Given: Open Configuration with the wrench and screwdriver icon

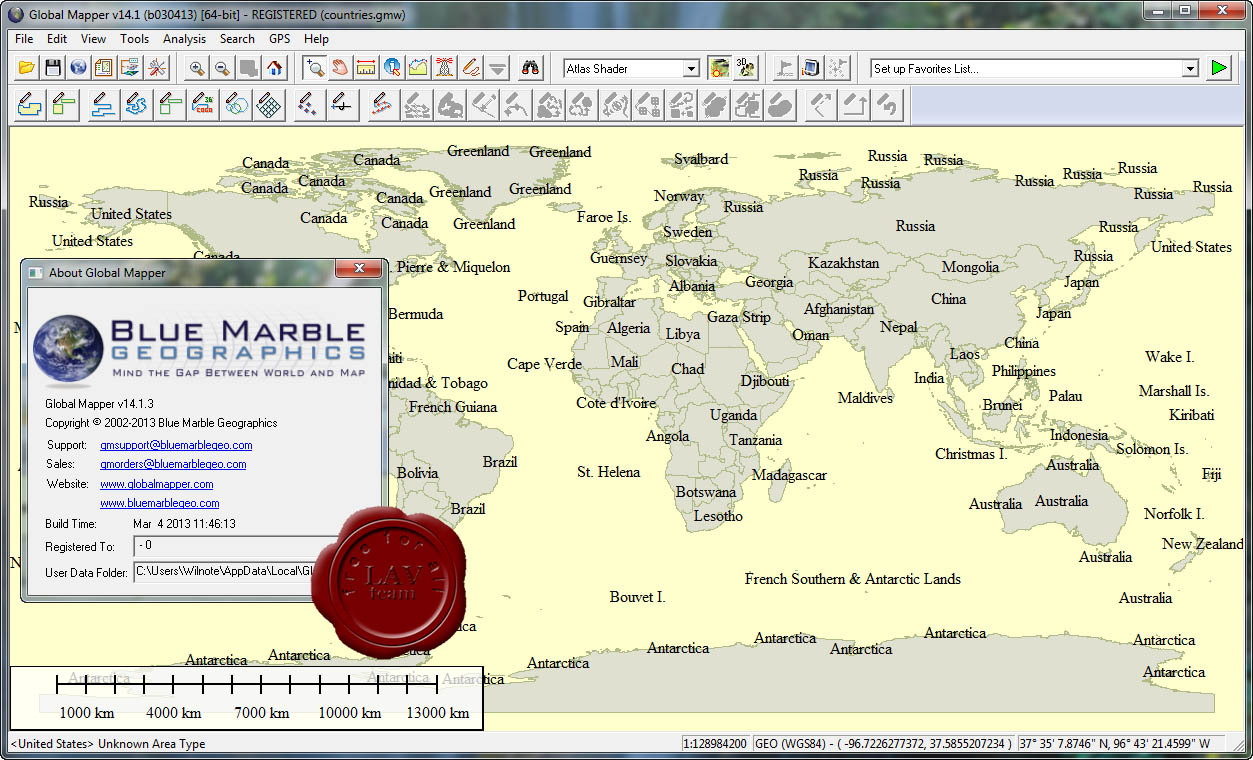Looking at the screenshot, I should pyautogui.click(x=157, y=68).
